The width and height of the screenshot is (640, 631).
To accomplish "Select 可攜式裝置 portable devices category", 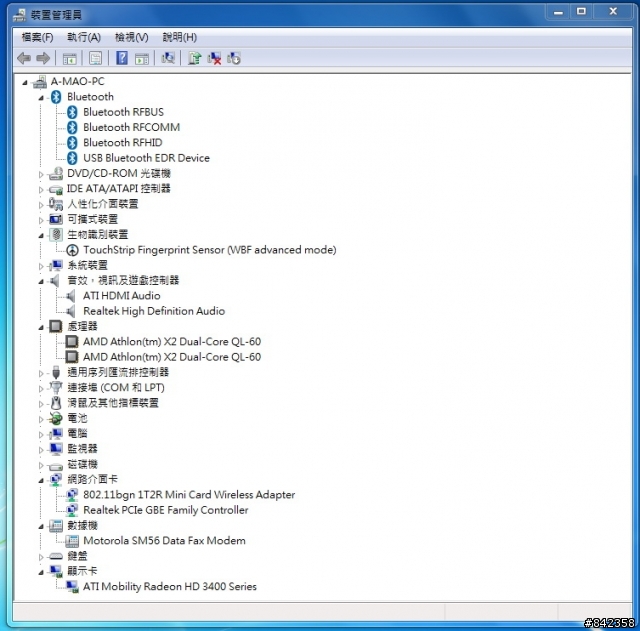I will 93,219.
